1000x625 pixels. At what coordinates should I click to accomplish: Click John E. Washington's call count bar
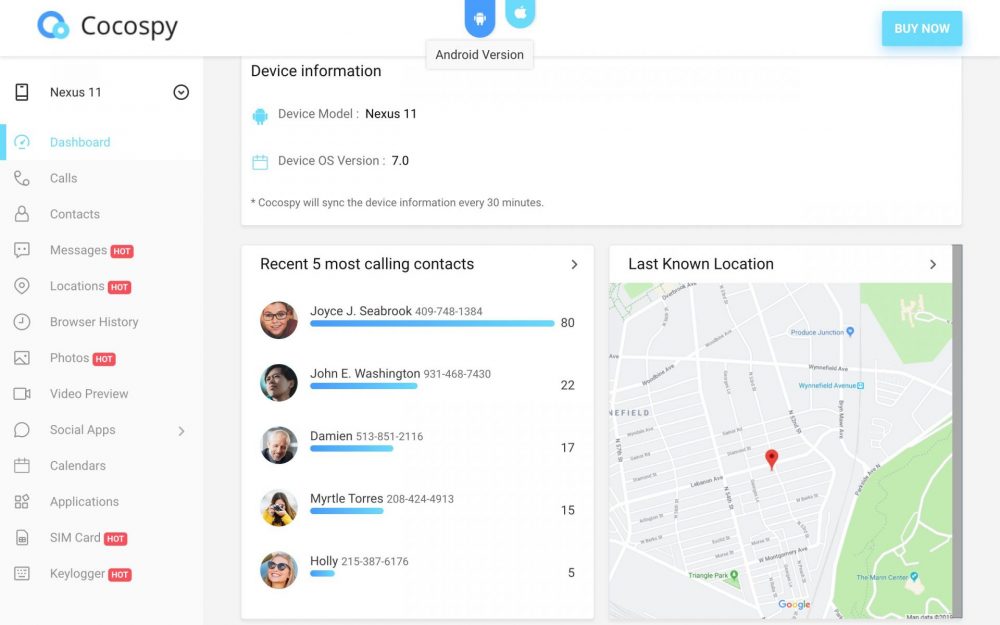[x=364, y=386]
